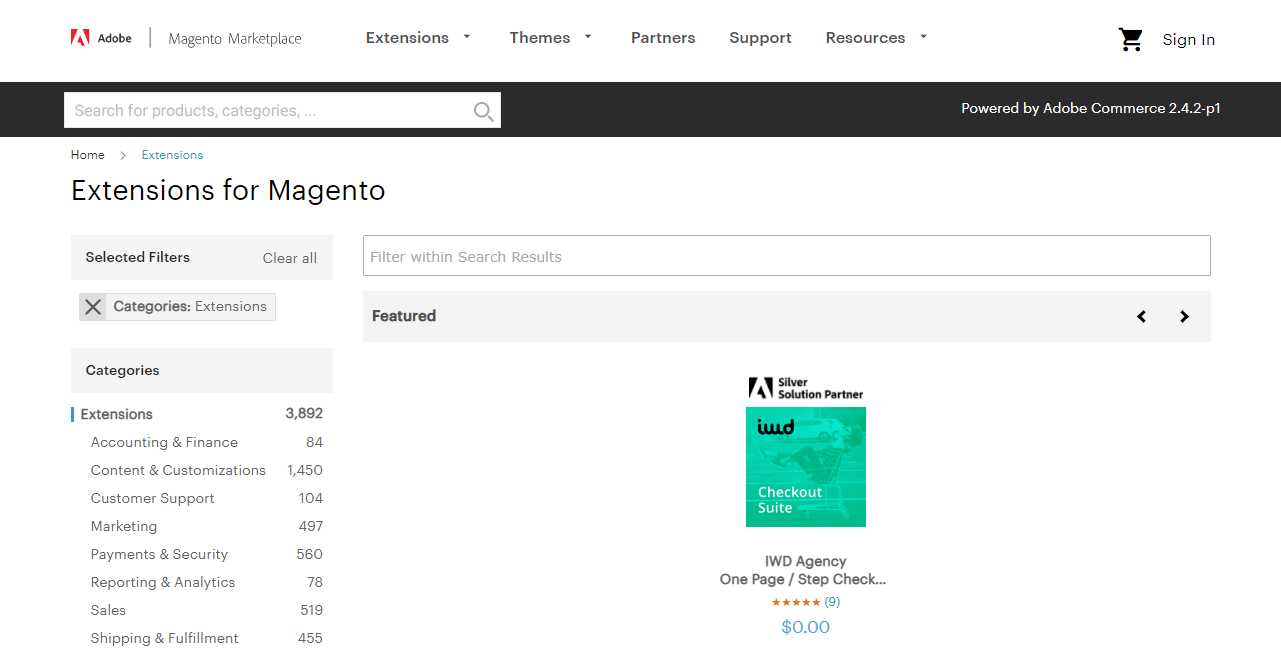1281x652 pixels.
Task: Click the Silver Solution Partner badge
Action: [806, 388]
